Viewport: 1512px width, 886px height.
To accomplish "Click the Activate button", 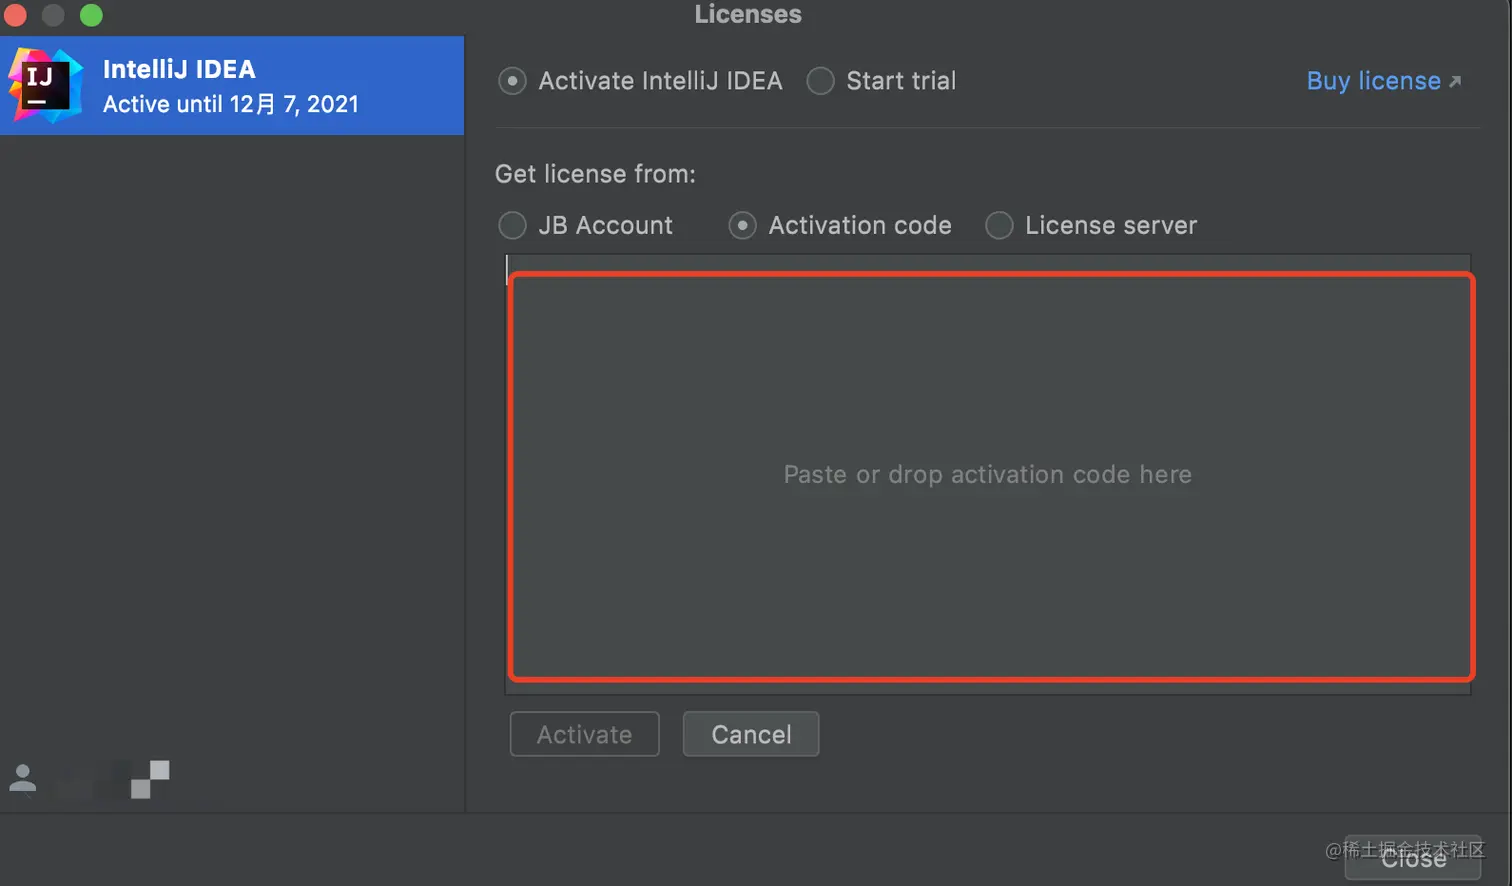I will click(585, 734).
